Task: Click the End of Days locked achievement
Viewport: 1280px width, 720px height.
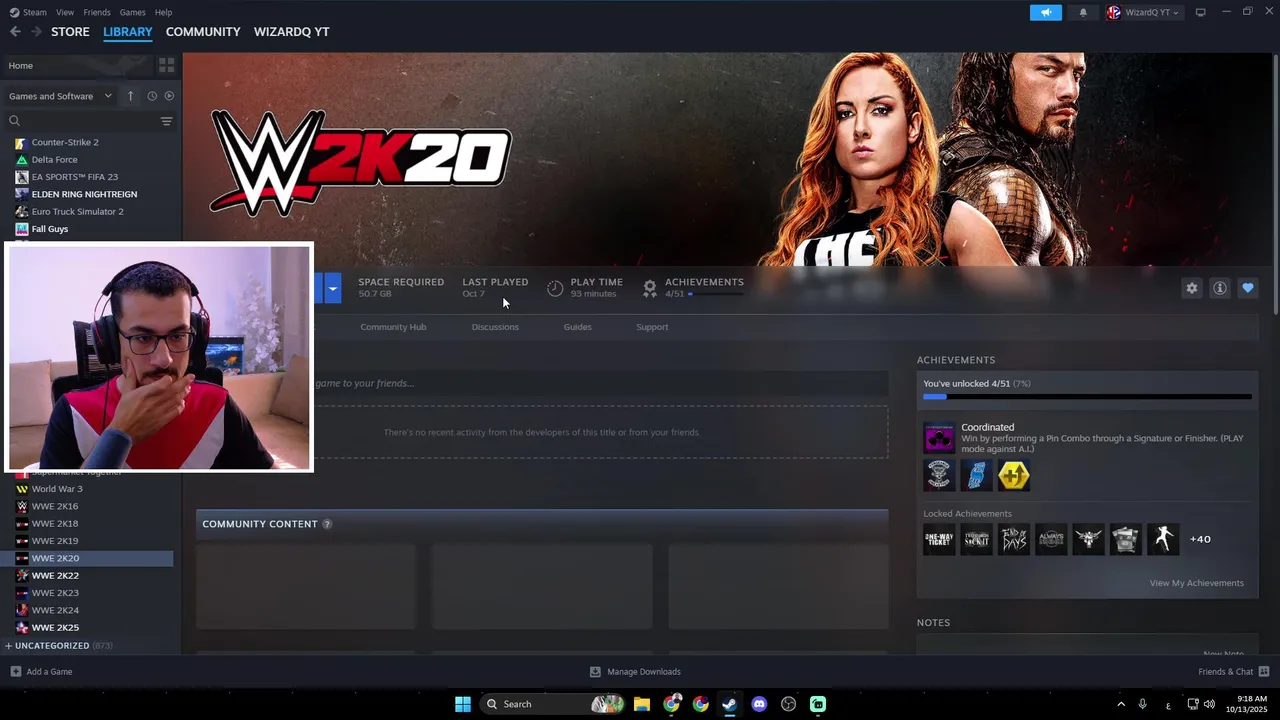Action: pyautogui.click(x=1013, y=539)
